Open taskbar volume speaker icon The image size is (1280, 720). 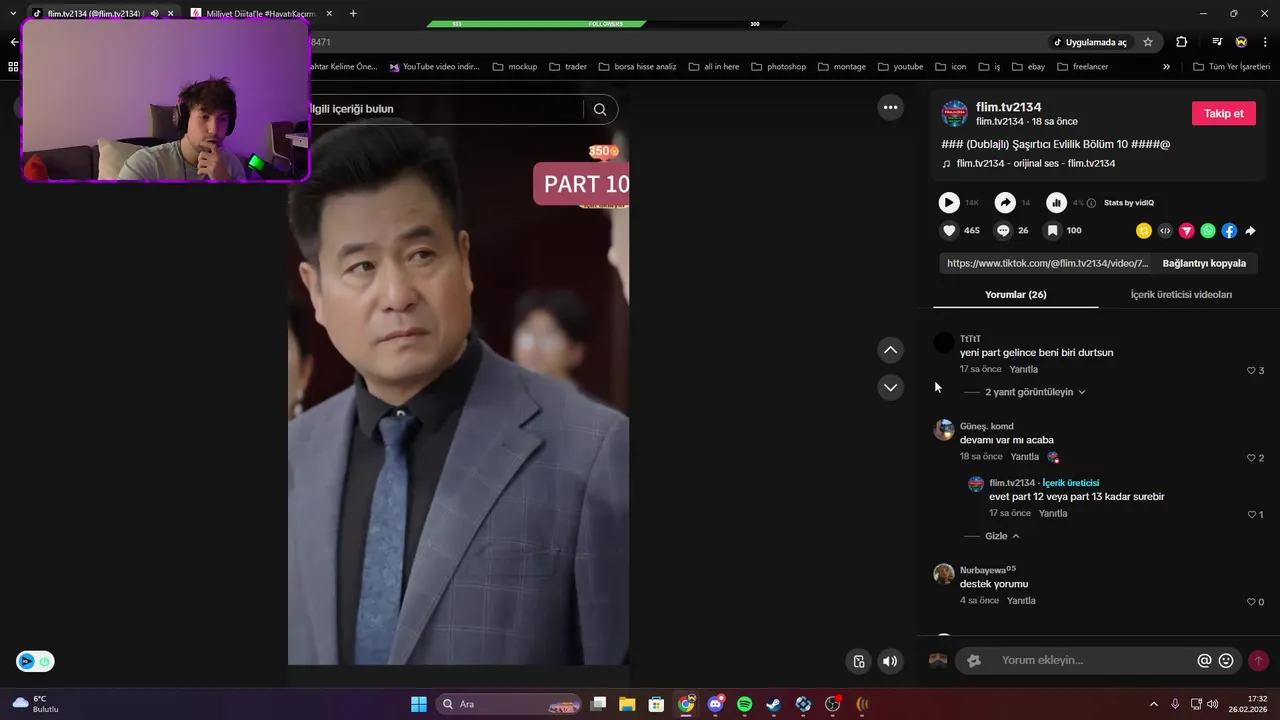[1212, 704]
